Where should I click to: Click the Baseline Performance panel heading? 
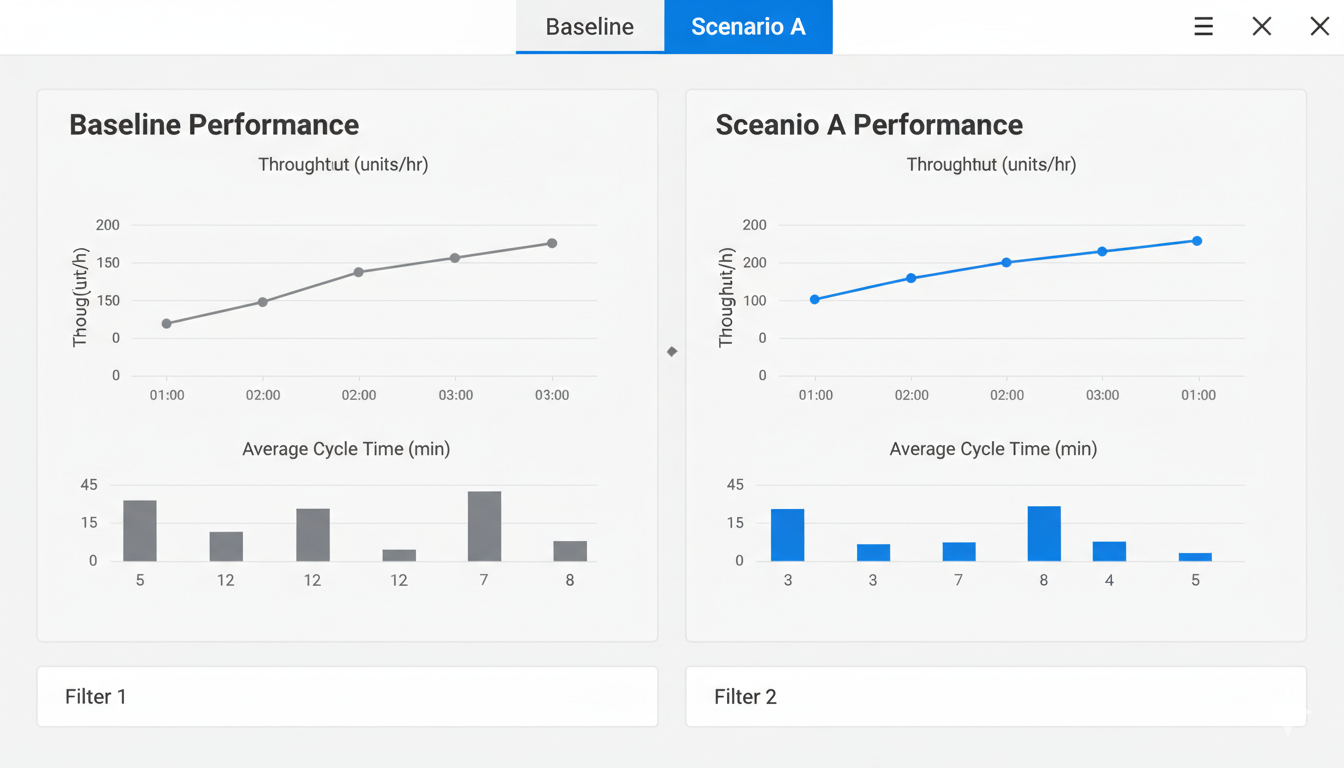click(x=214, y=125)
